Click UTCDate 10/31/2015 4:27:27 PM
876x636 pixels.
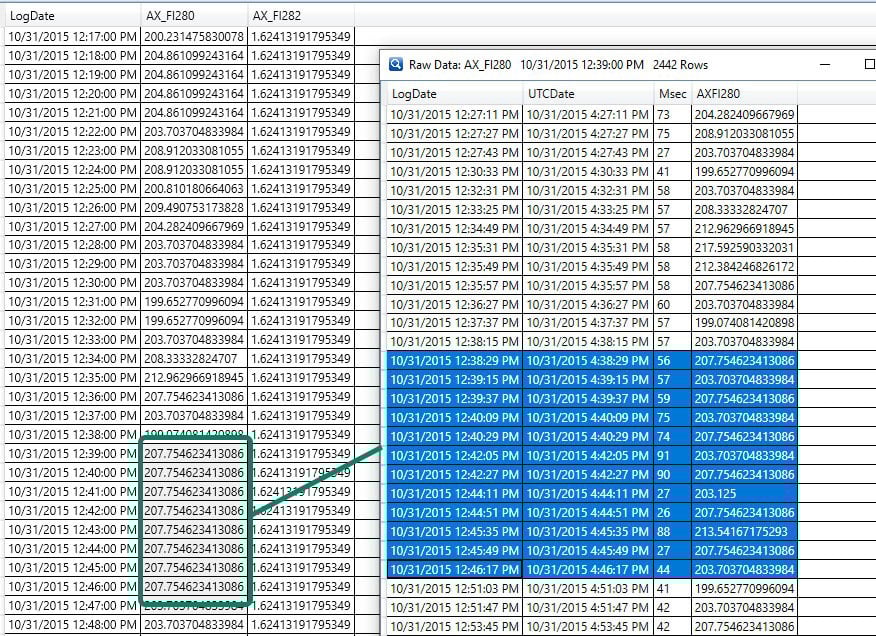(588, 134)
